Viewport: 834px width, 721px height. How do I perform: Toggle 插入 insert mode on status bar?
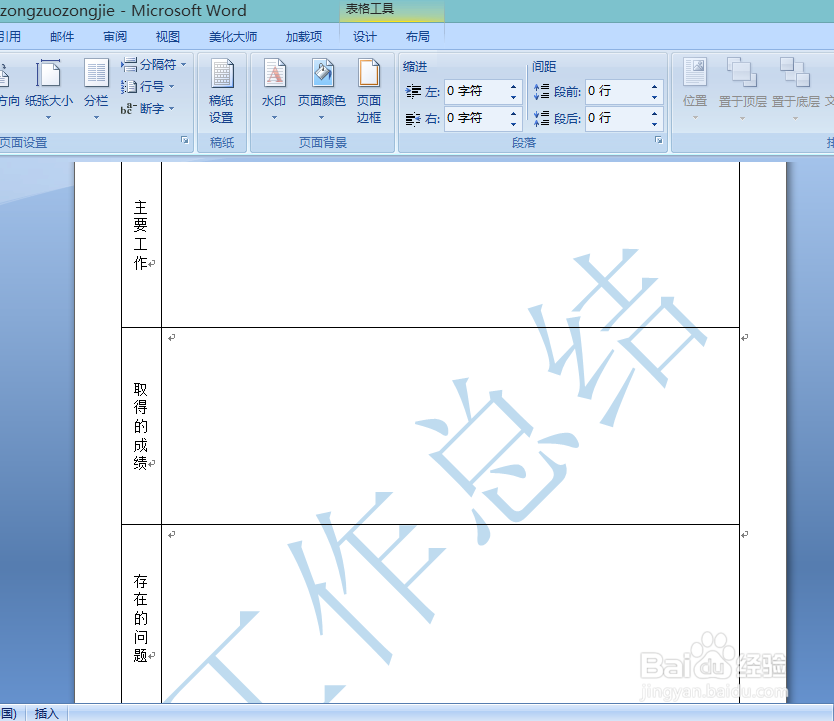tap(46, 712)
